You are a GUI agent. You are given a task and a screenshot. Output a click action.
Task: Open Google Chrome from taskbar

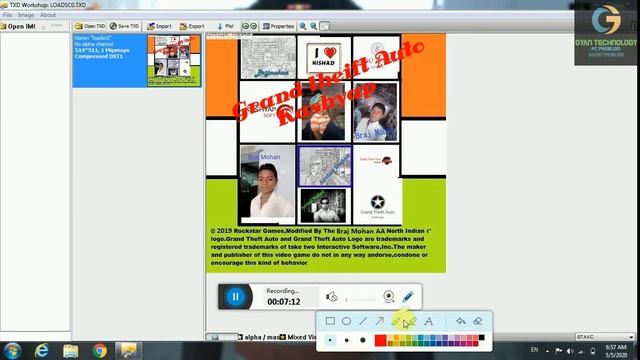coord(100,351)
